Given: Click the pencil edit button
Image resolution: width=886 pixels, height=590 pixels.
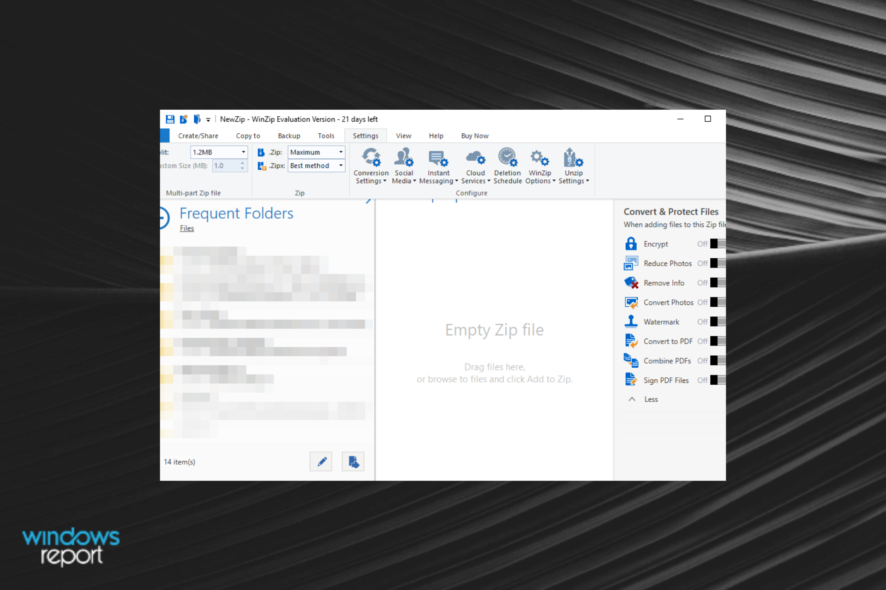Looking at the screenshot, I should 321,462.
